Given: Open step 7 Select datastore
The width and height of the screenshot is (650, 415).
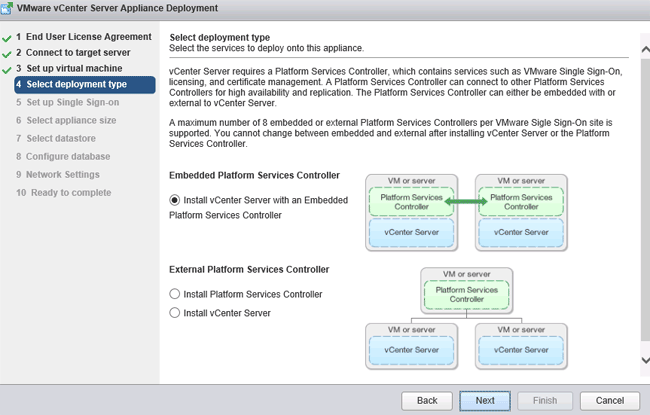Looking at the screenshot, I should pos(56,138).
